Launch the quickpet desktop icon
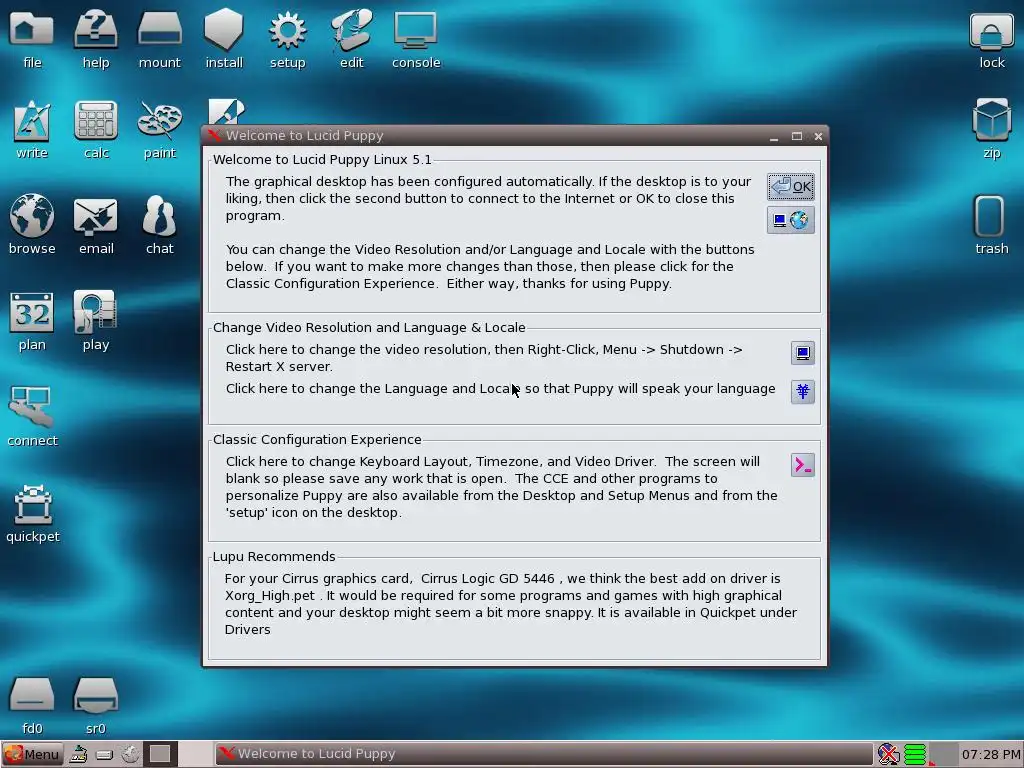The image size is (1024, 768). 33,513
